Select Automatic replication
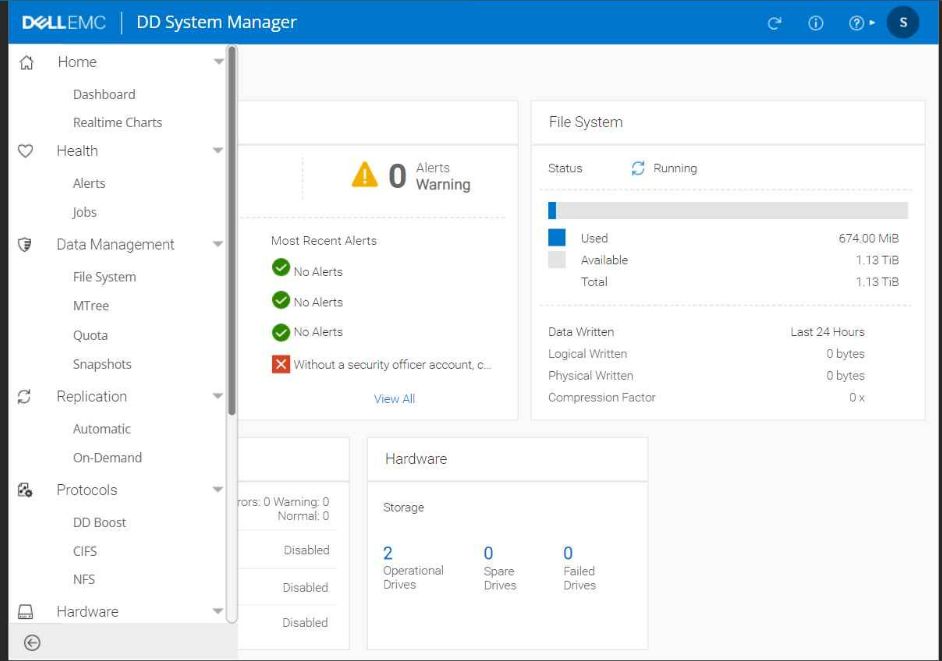The width and height of the screenshot is (942, 661). coord(102,429)
